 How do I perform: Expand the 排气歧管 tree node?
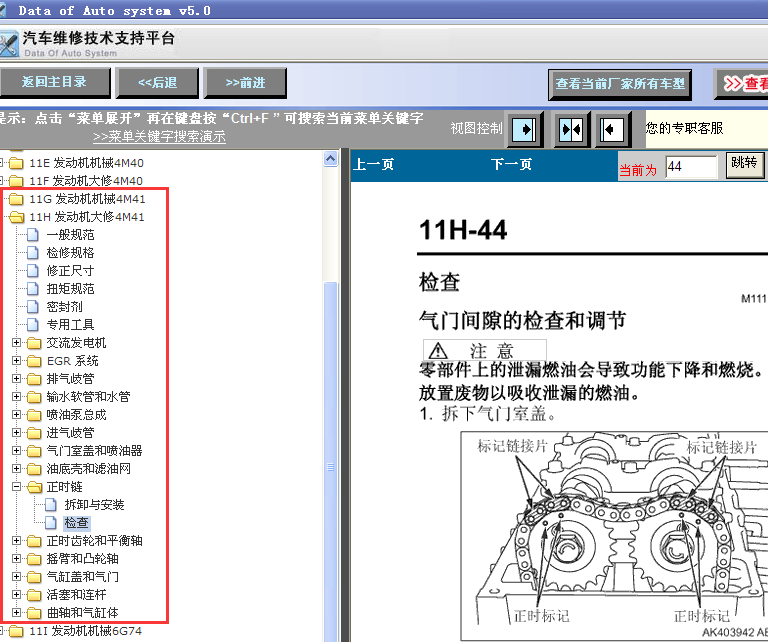click(16, 379)
